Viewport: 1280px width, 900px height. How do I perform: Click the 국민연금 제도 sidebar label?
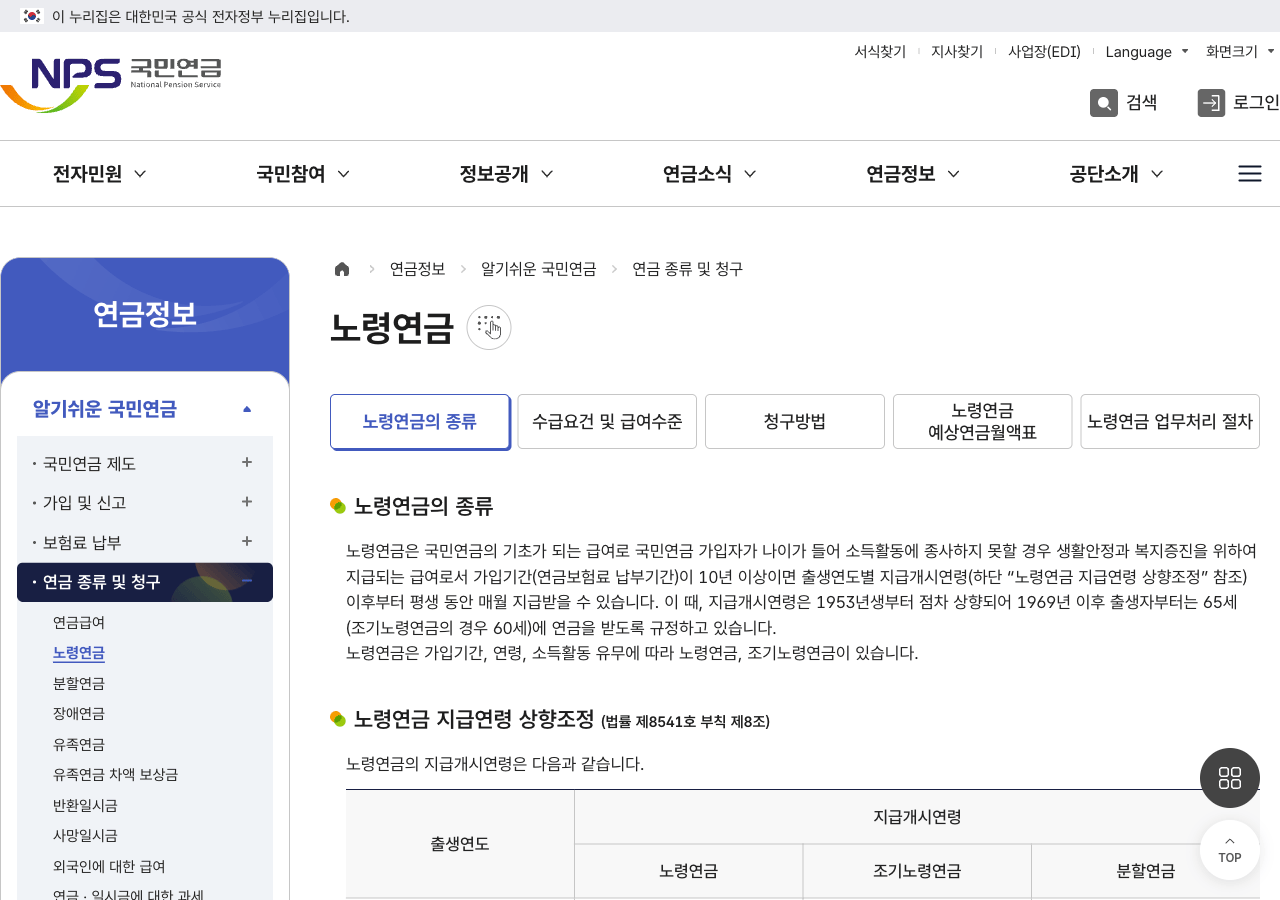pyautogui.click(x=89, y=464)
